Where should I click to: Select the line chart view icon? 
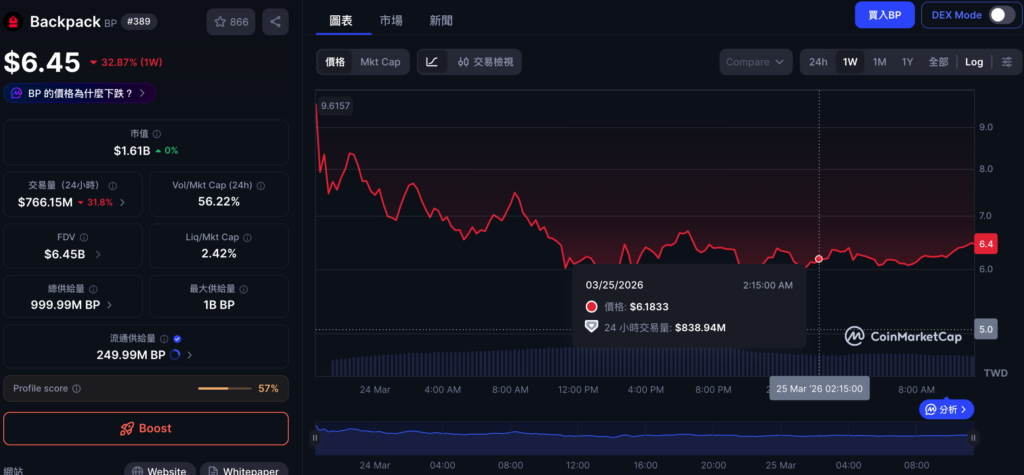click(x=431, y=62)
